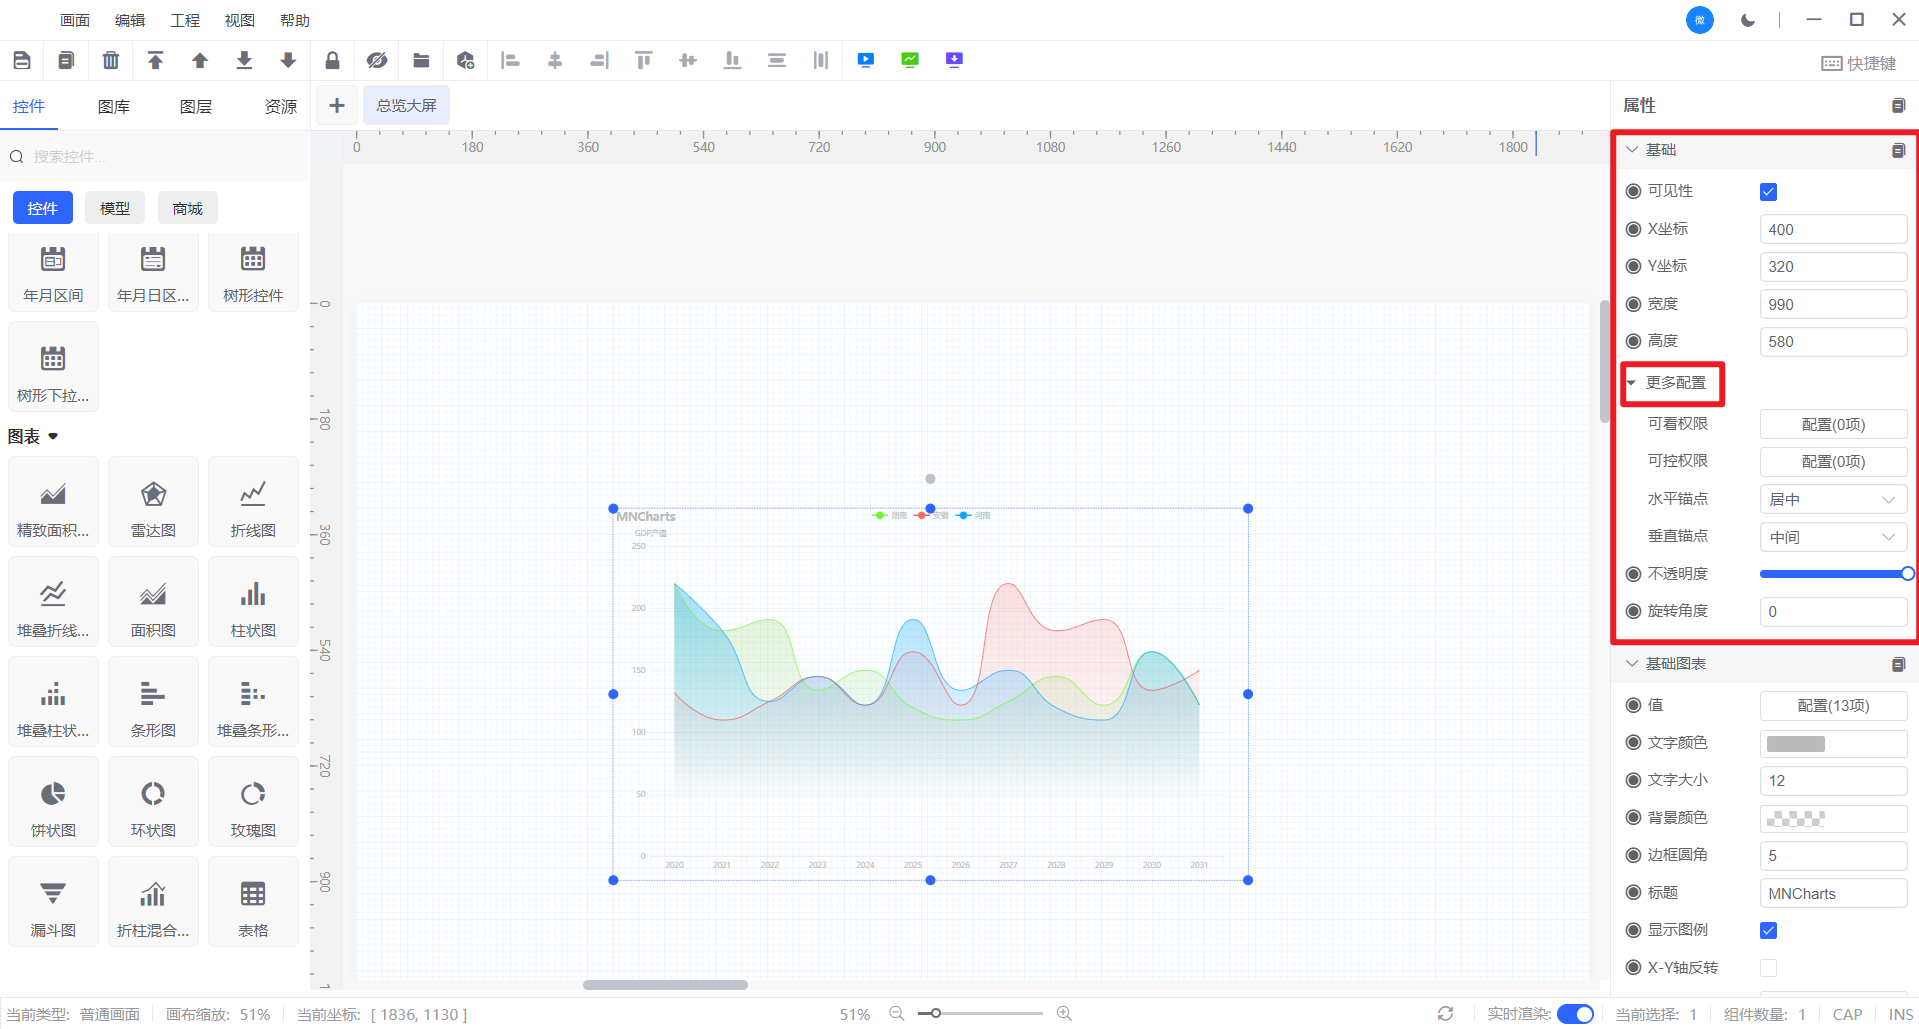Click the blue preview play icon

coord(866,60)
